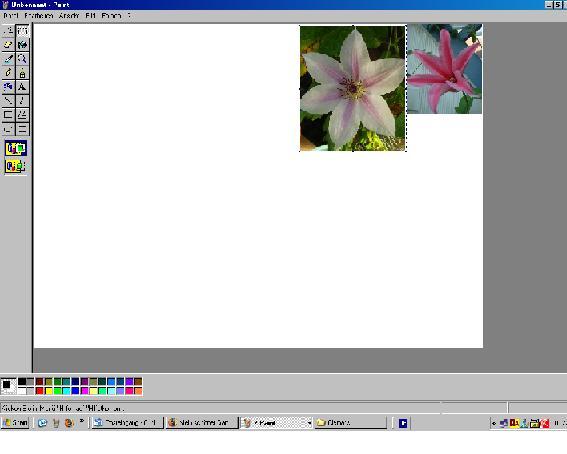Choose the opaque selection option

tap(16, 148)
